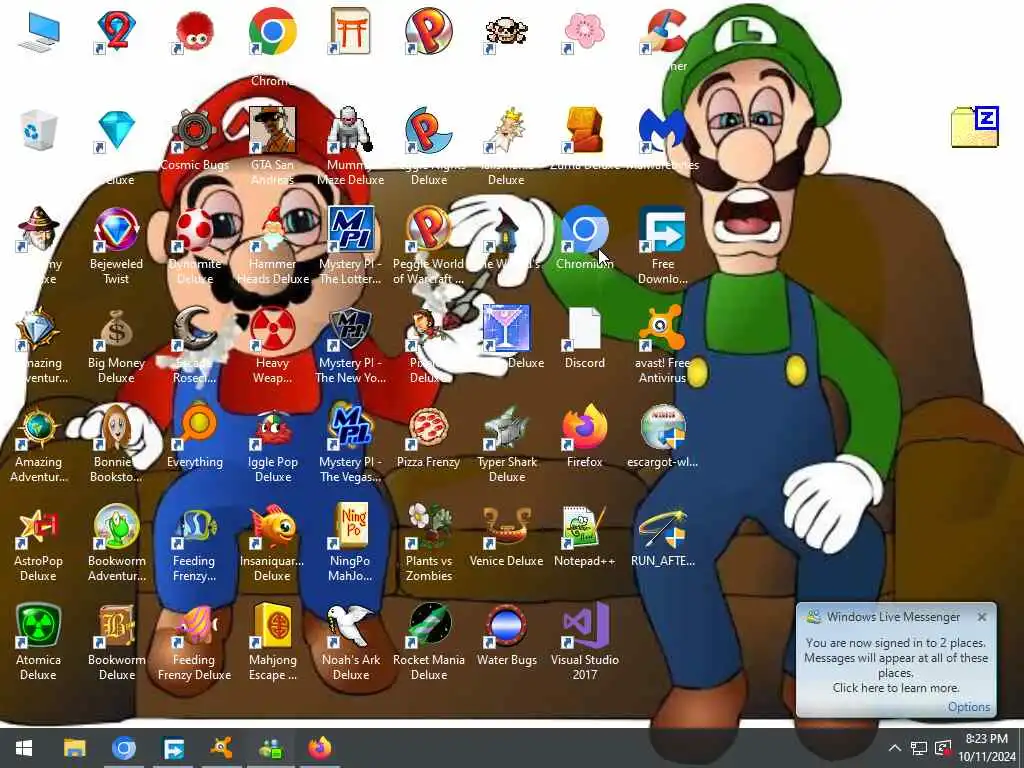Open Notepad++ desktop shortcut

click(584, 526)
